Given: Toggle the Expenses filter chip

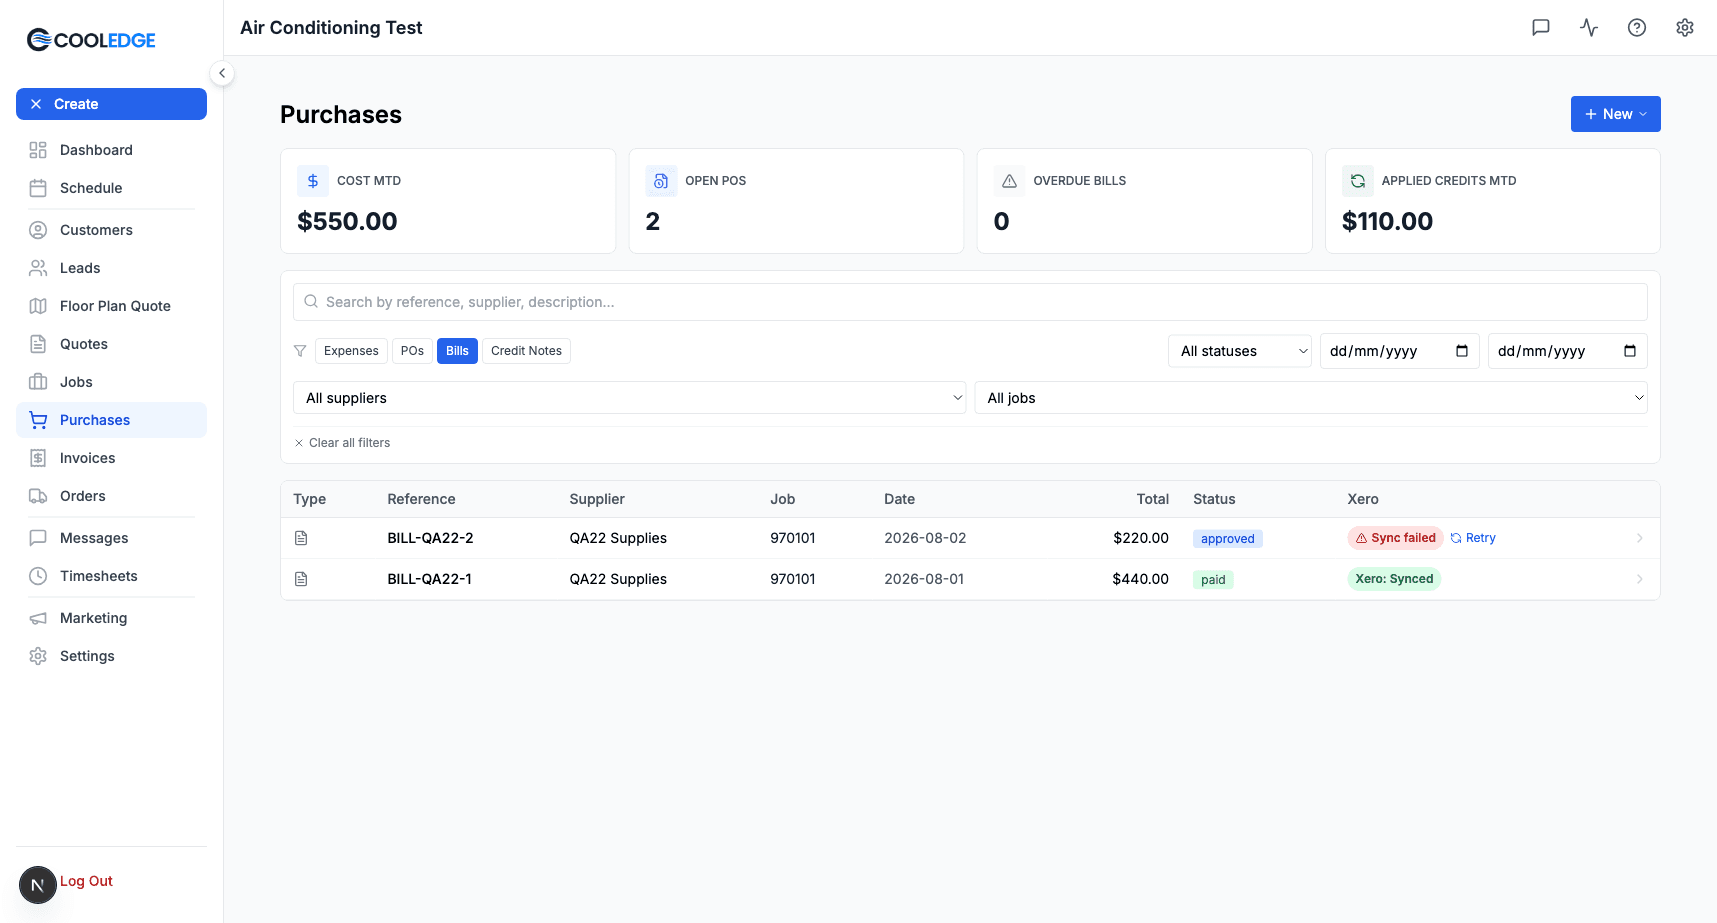Looking at the screenshot, I should (351, 351).
